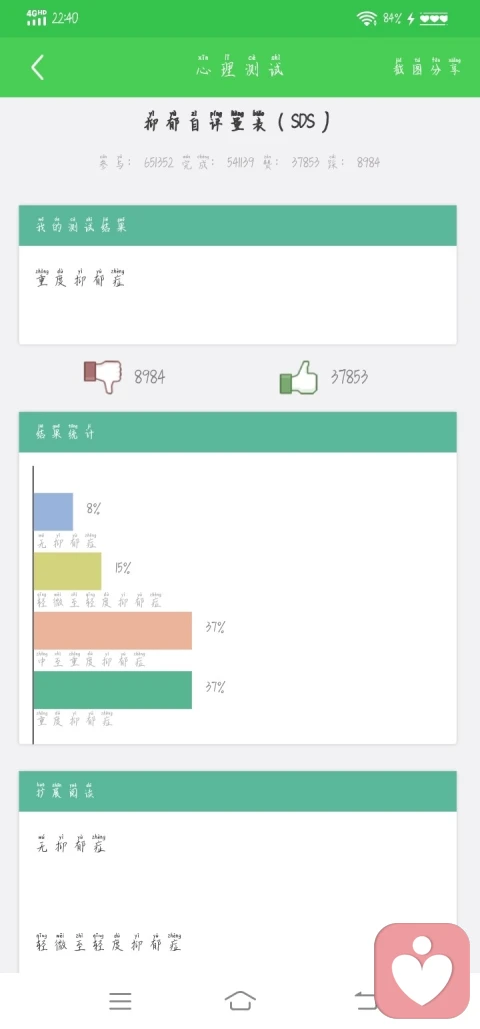
Task: Tap the 重度抑郁症 test result text
Action: 80,278
